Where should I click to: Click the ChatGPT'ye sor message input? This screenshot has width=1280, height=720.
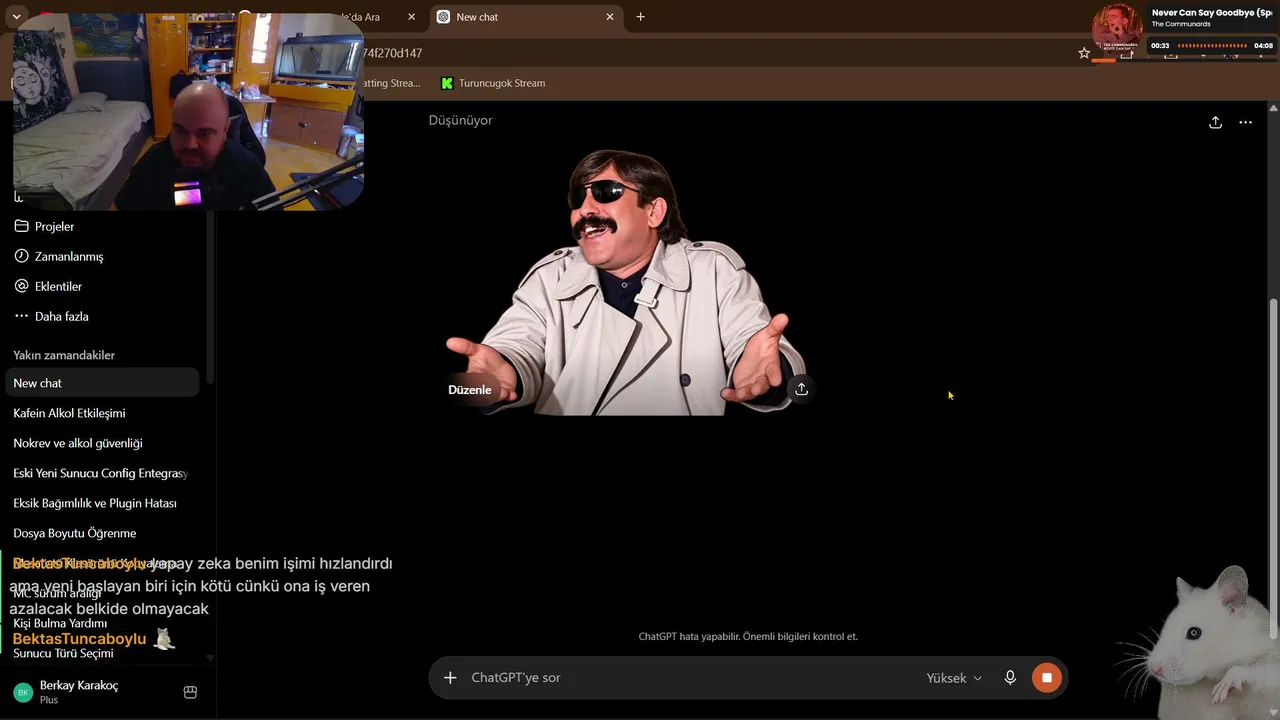690,678
